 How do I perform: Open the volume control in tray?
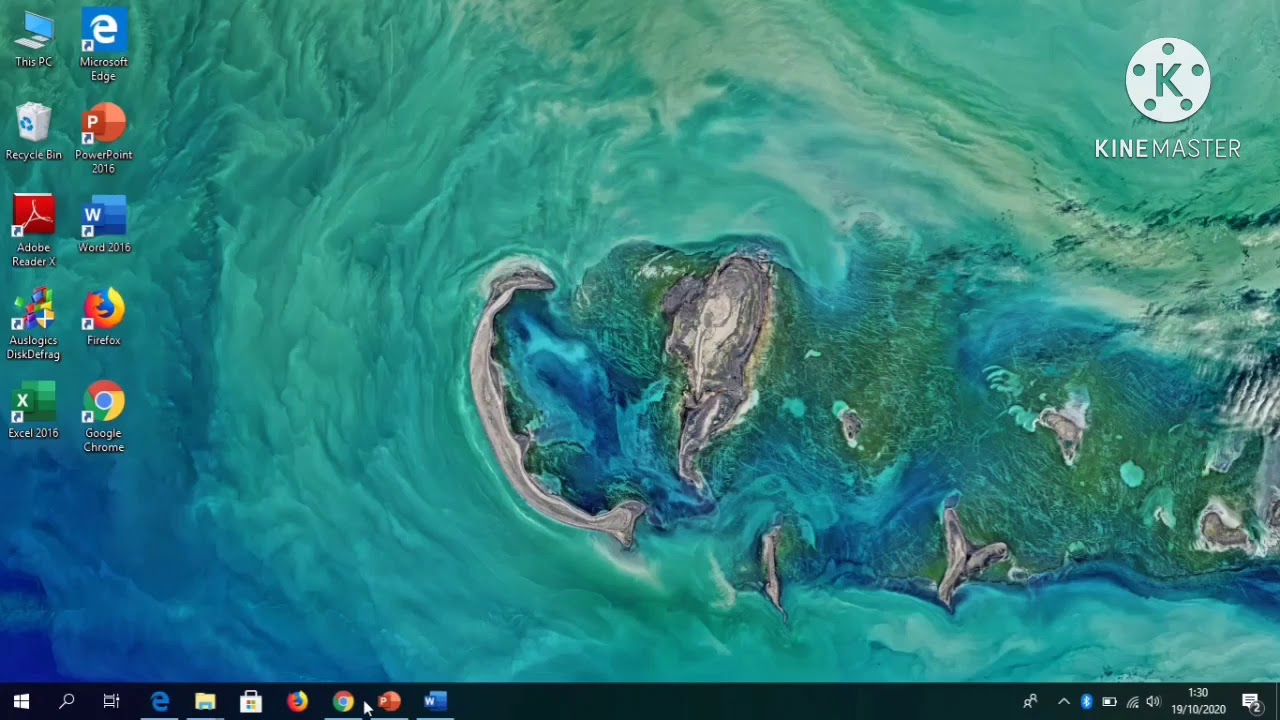pyautogui.click(x=1154, y=702)
